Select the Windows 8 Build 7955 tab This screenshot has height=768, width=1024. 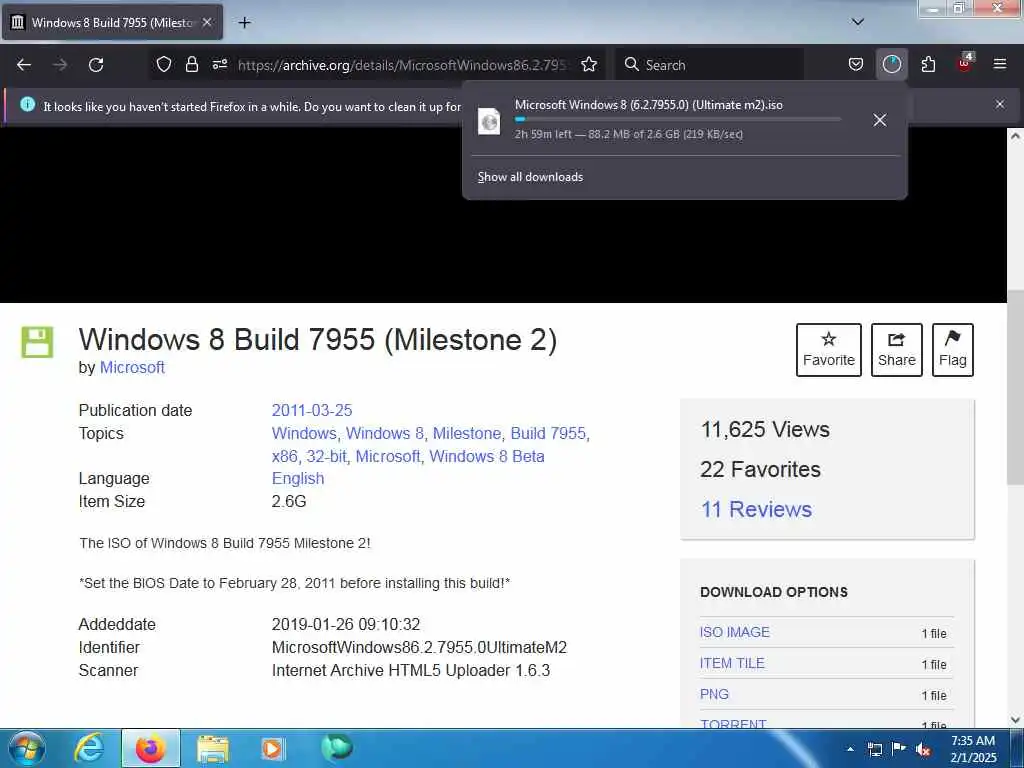click(112, 23)
